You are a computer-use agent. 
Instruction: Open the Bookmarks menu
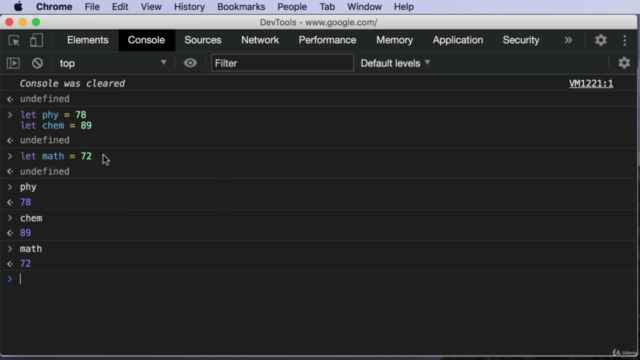[x=241, y=7]
